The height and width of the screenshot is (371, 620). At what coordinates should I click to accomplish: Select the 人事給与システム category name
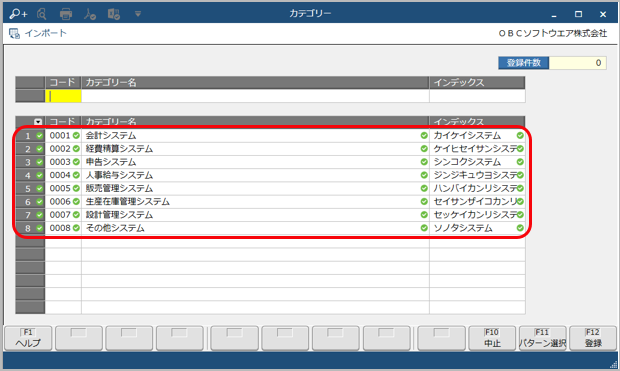click(x=119, y=175)
